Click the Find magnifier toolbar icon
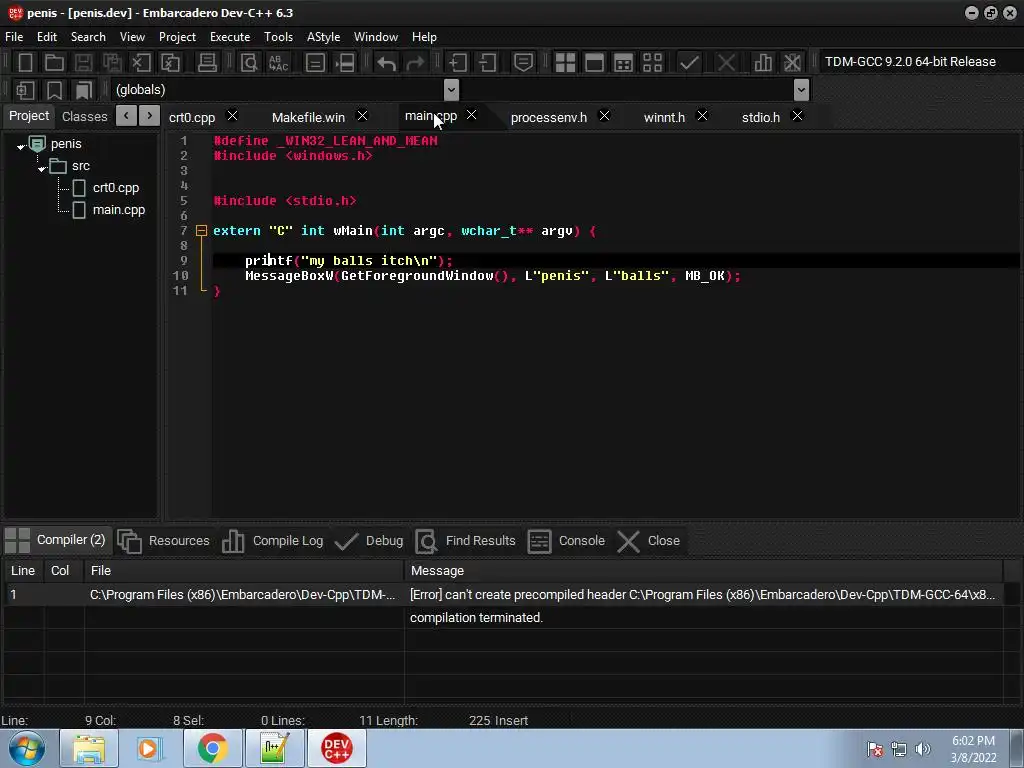 coord(249,63)
